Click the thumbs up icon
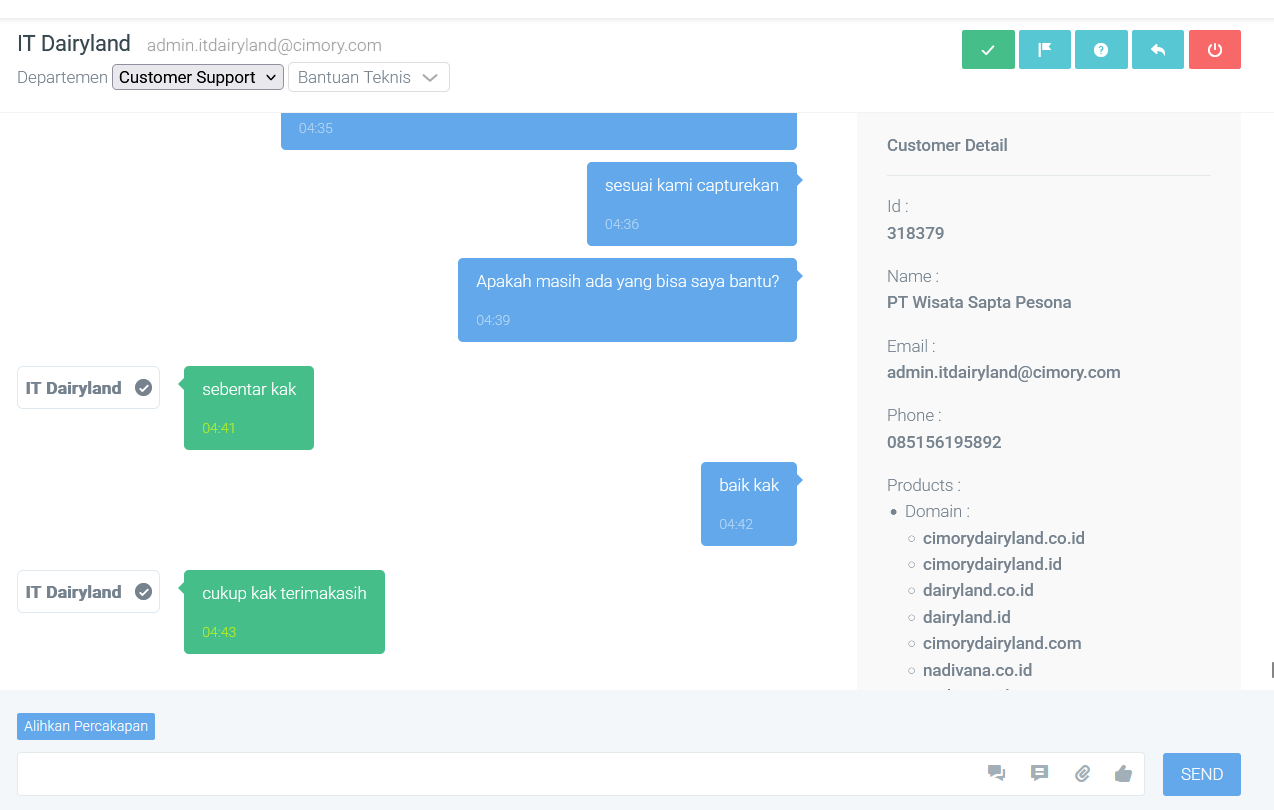This screenshot has height=810, width=1274. (x=1123, y=773)
